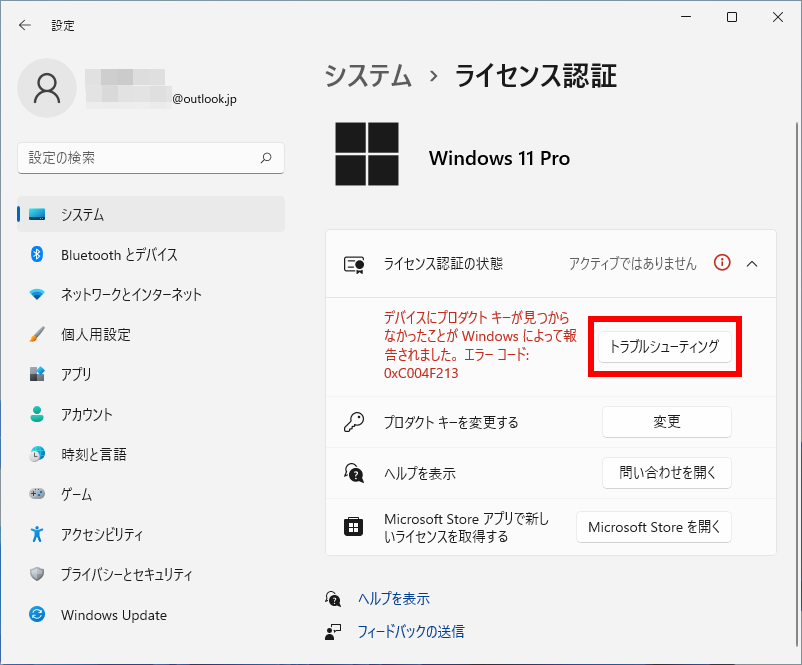Click the アクセシビリティ person icon
This screenshot has height=665, width=802.
coord(37,534)
